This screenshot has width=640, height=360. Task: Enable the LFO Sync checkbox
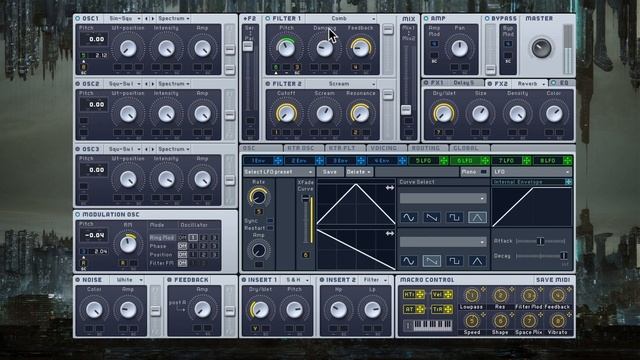coord(270,221)
